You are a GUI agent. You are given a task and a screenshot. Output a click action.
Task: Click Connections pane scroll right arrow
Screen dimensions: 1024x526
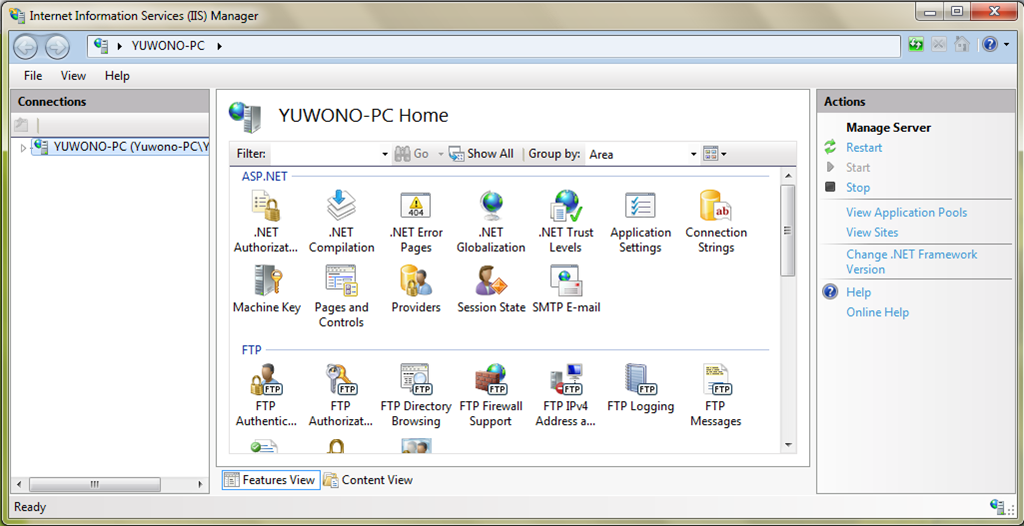click(200, 484)
